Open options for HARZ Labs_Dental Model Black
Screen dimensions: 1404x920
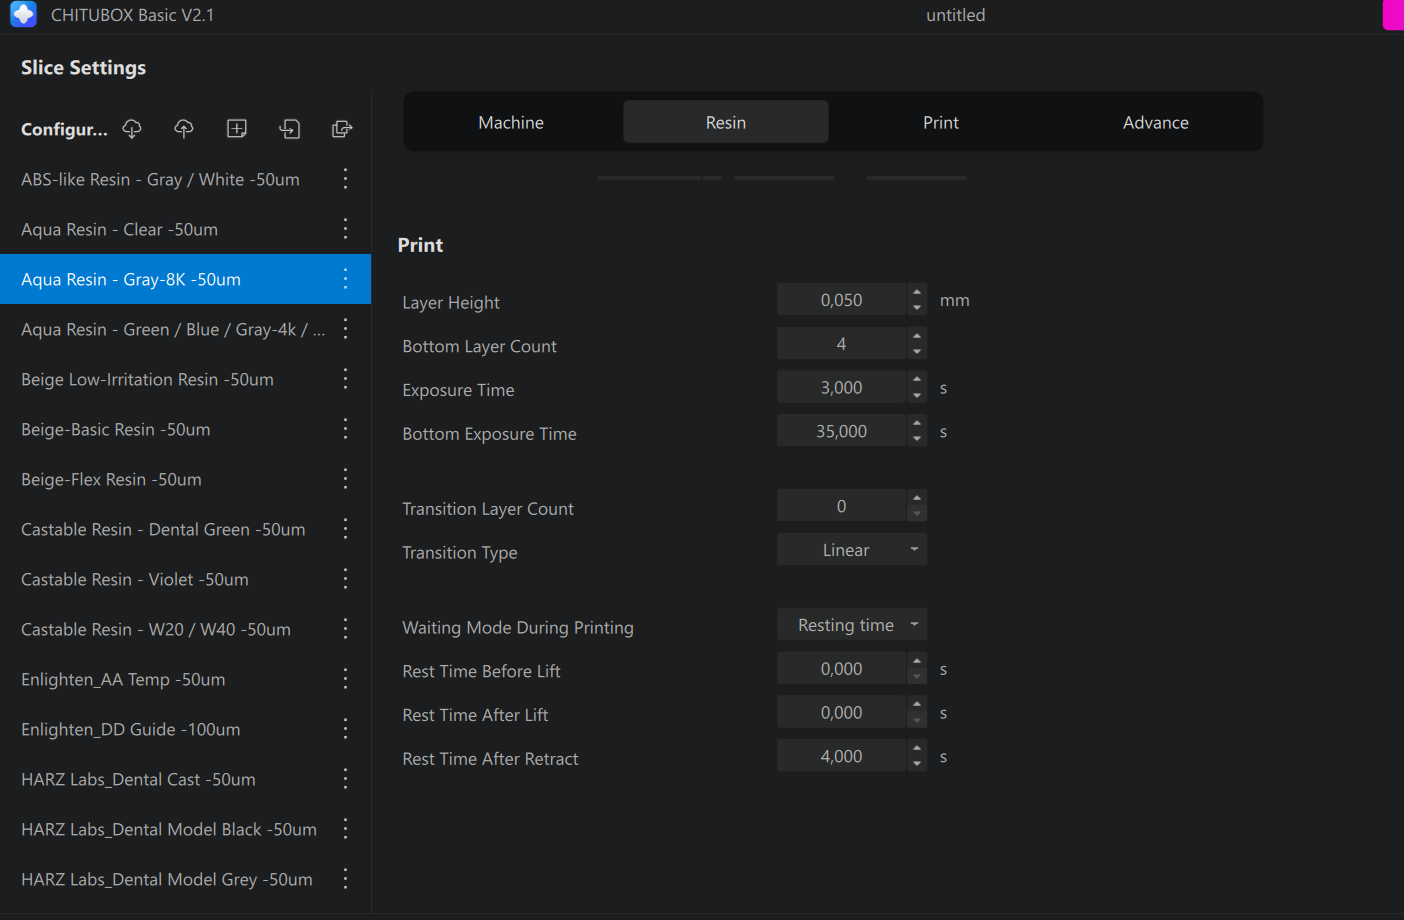pos(345,829)
